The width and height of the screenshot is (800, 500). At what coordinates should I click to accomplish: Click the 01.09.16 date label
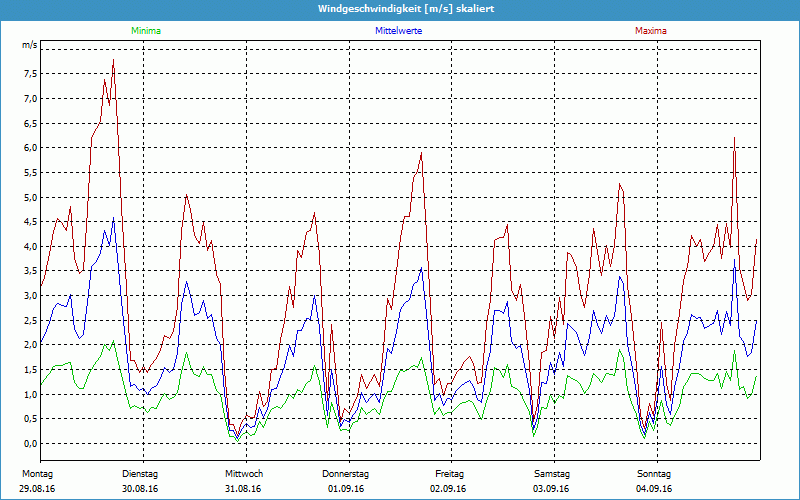point(346,489)
